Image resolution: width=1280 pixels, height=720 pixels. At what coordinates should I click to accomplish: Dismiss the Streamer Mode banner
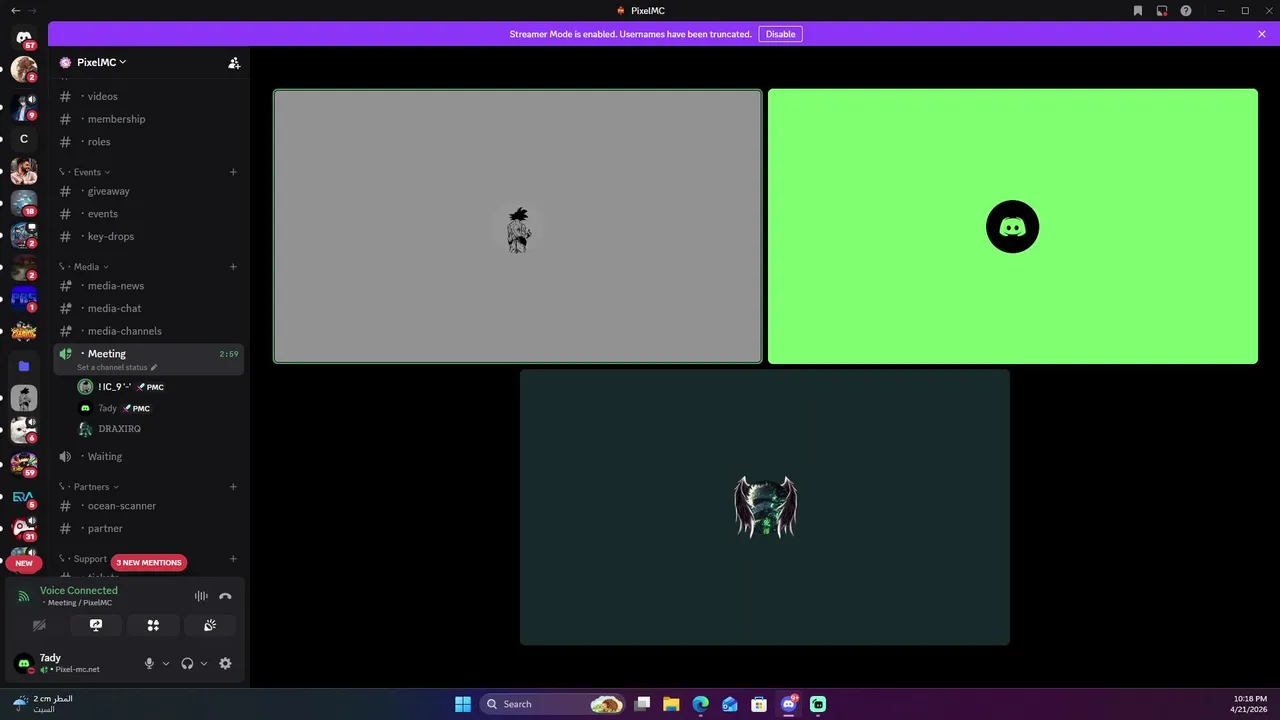1262,34
